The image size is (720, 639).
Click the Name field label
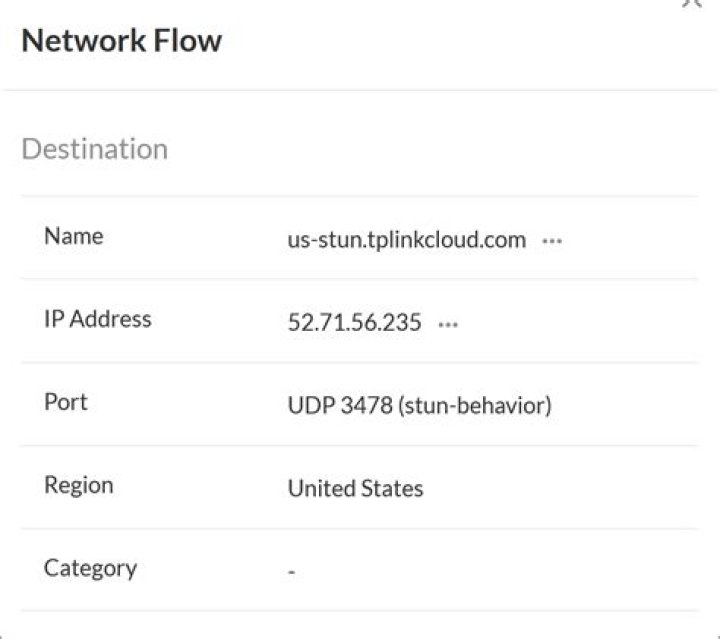(73, 236)
